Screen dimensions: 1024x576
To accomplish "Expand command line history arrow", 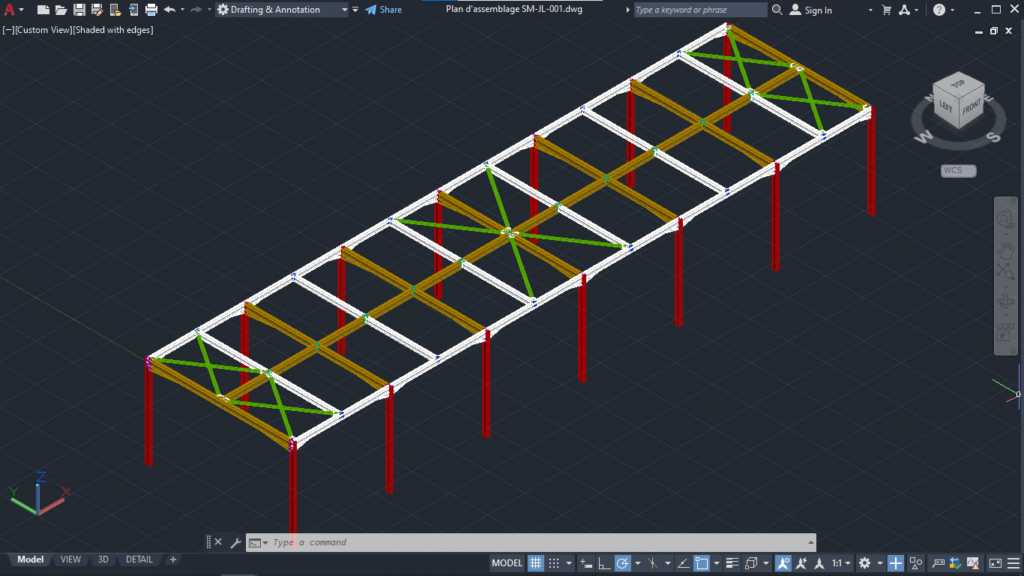I will click(811, 542).
